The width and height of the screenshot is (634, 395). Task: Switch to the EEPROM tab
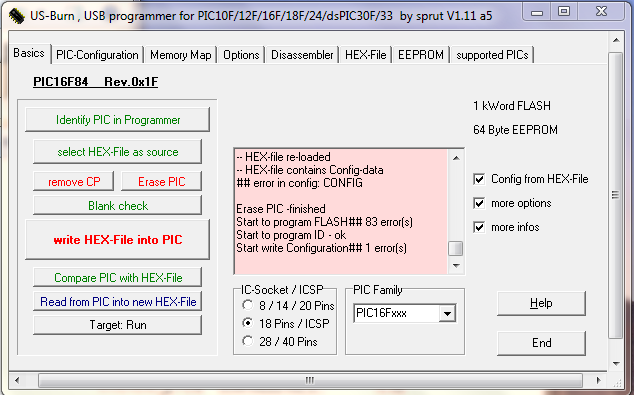pos(421,55)
